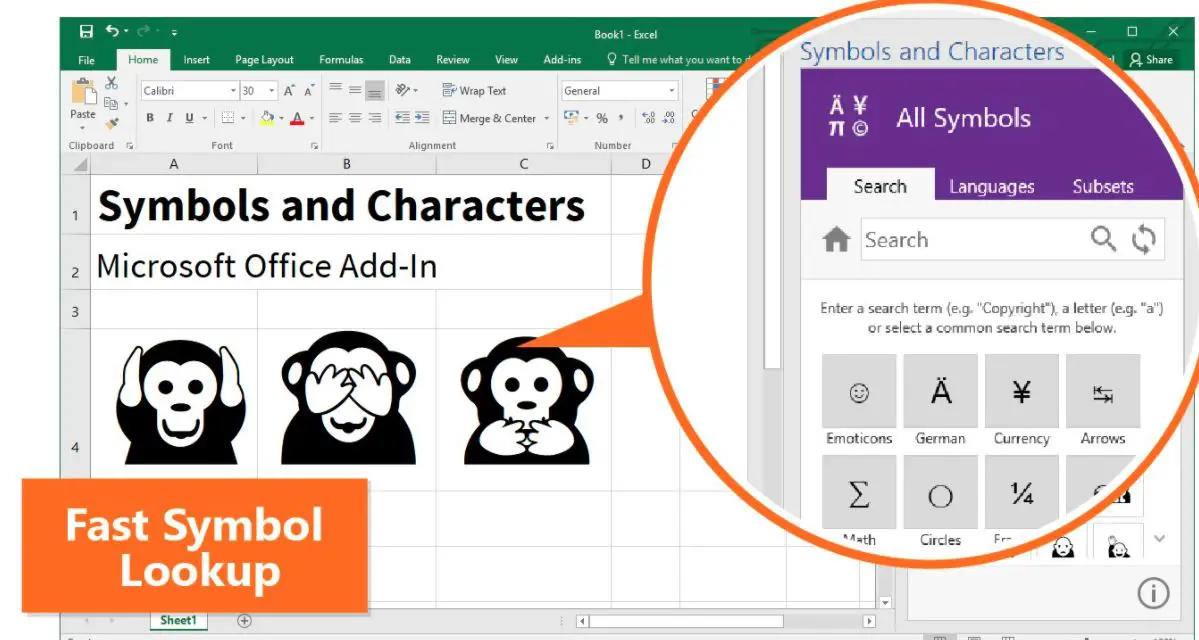The width and height of the screenshot is (1199, 640).
Task: Switch to the Page Layout tab
Action: 265,60
